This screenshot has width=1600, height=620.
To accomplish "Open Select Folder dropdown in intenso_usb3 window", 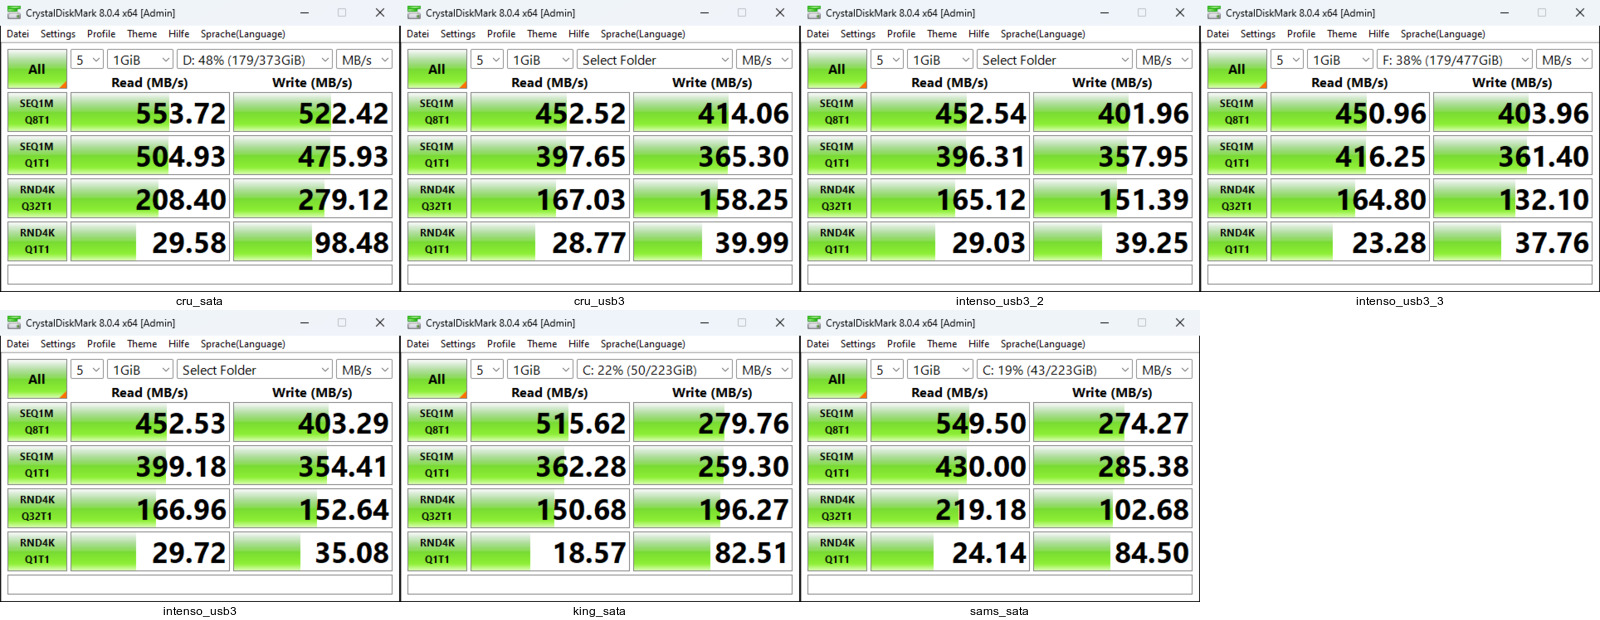I will [x=254, y=370].
